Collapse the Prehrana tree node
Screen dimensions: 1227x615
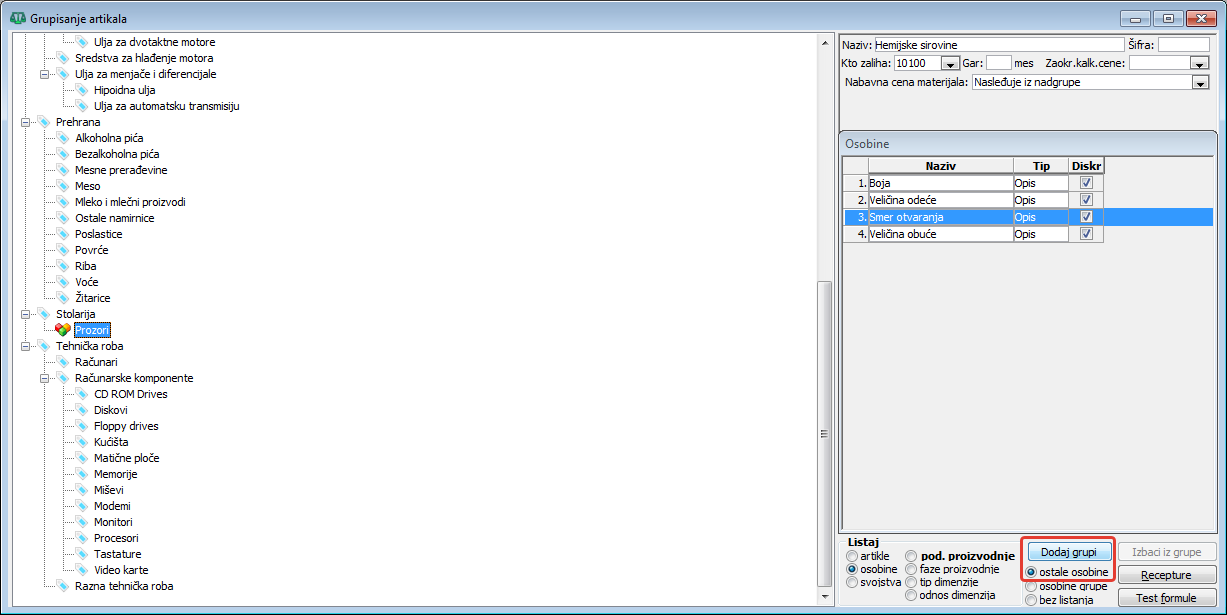(x=24, y=122)
